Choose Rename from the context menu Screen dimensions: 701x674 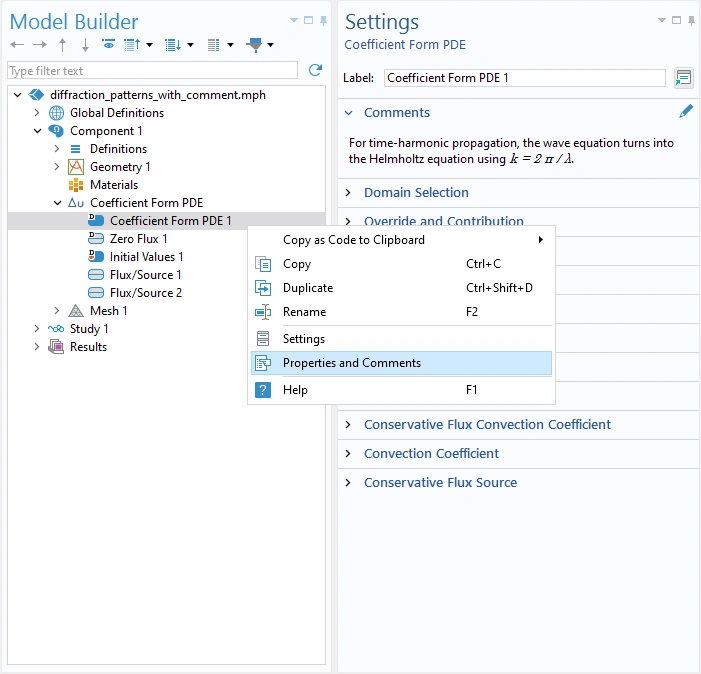pos(304,312)
